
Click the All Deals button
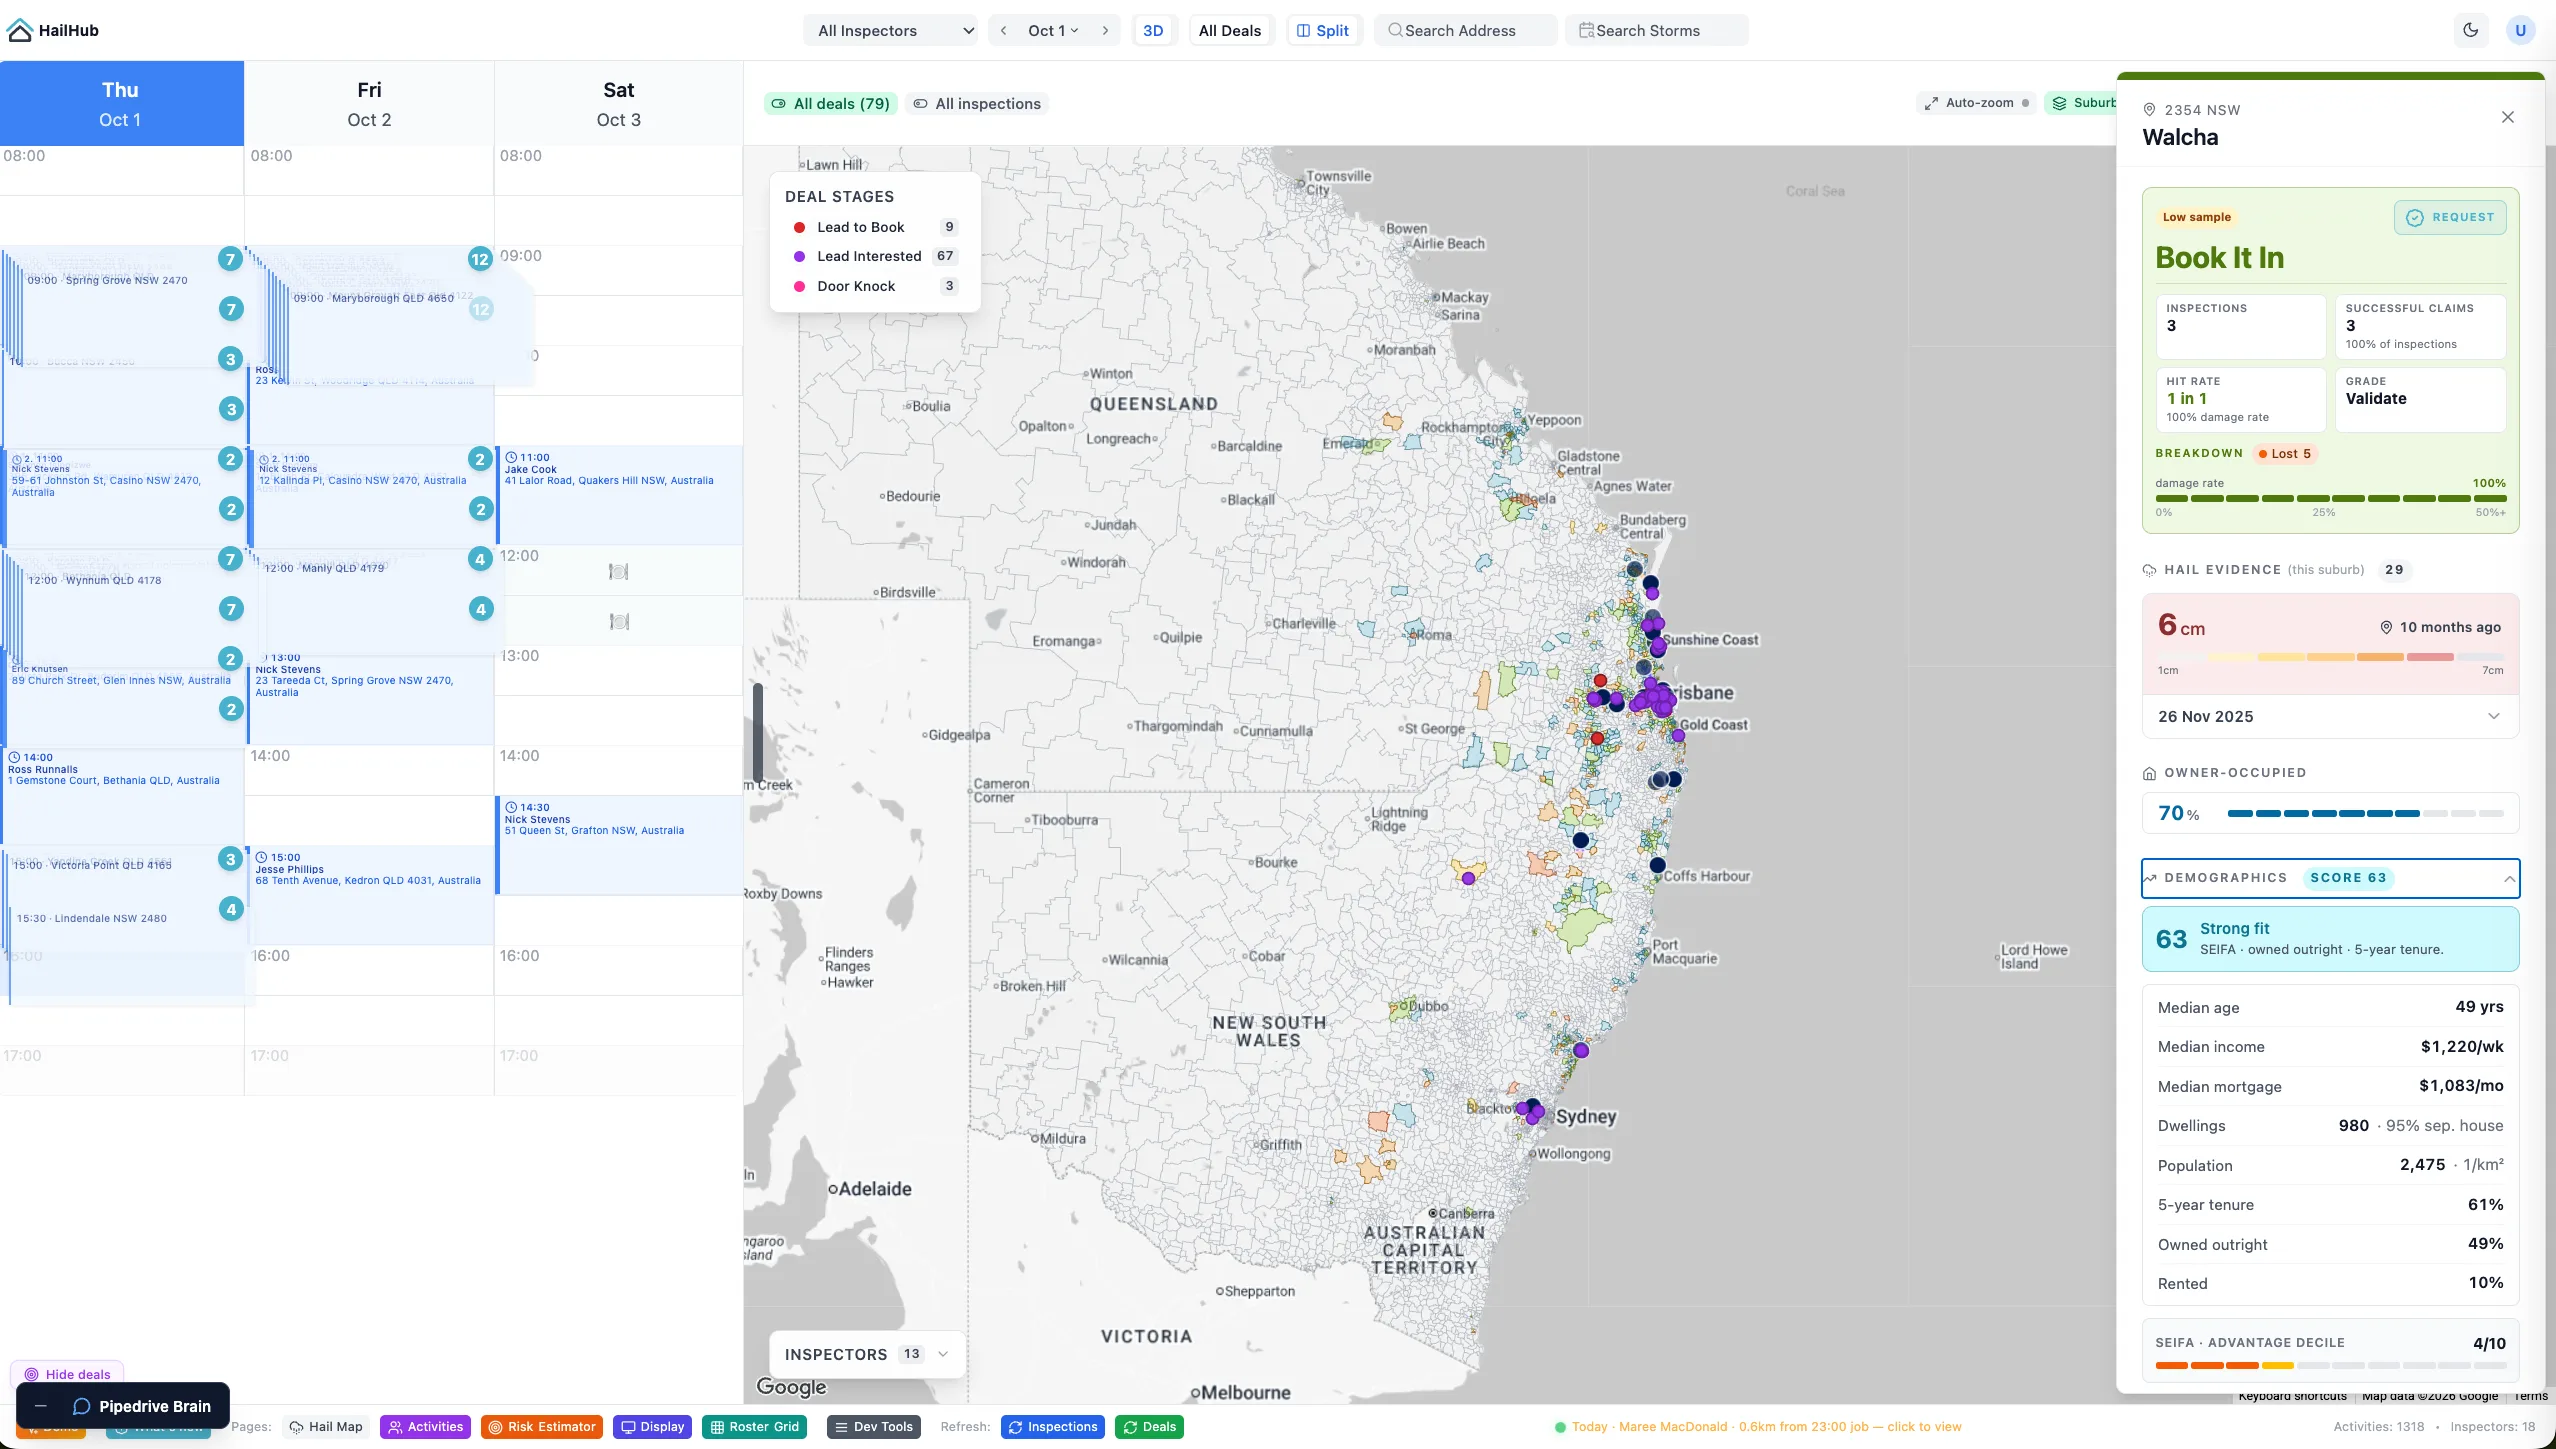pyautogui.click(x=1229, y=30)
